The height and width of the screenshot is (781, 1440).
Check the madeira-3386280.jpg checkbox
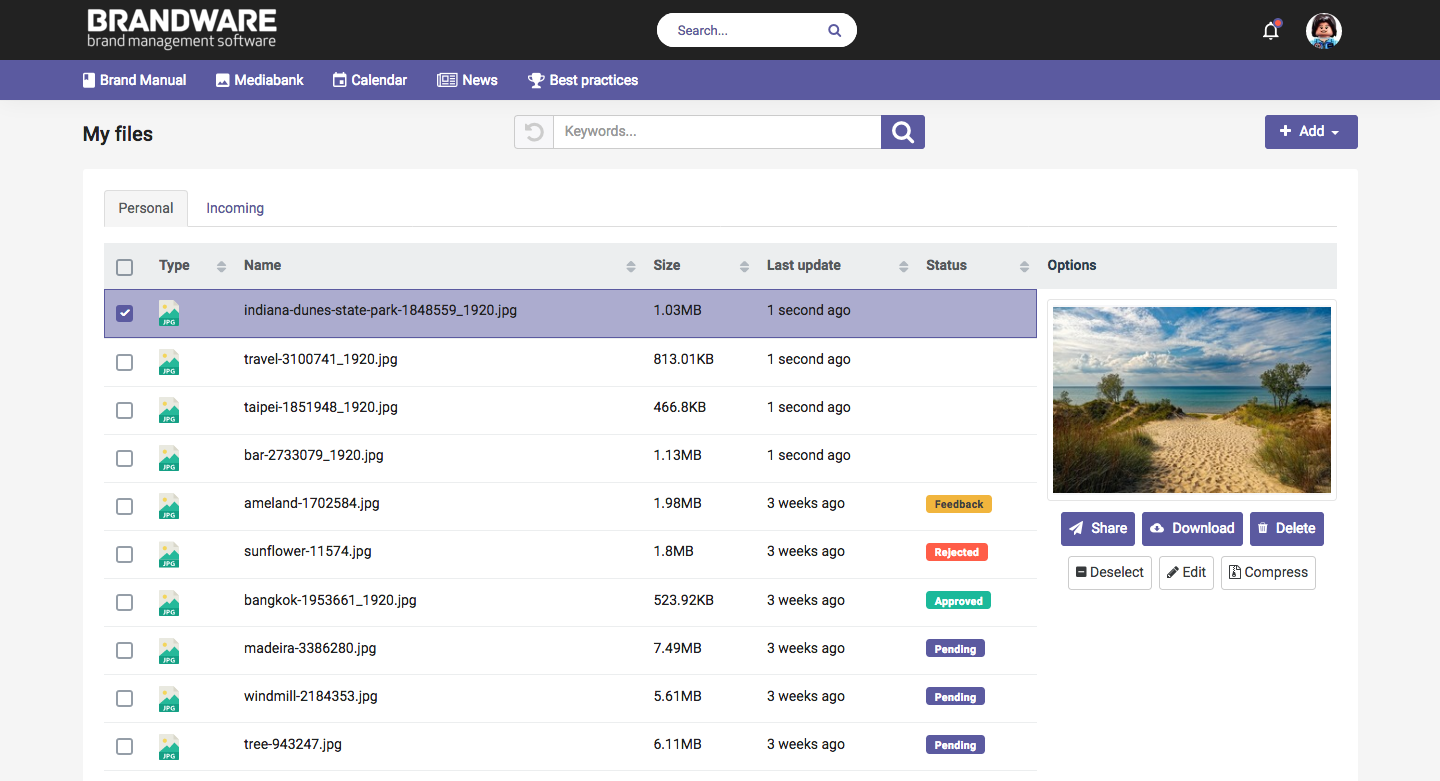124,650
